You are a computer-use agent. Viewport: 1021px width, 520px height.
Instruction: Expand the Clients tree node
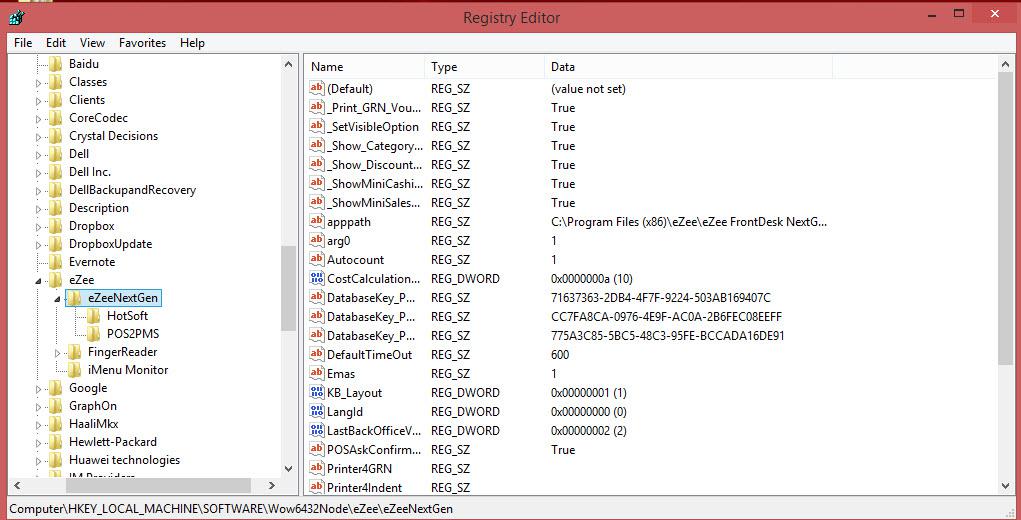(38, 101)
